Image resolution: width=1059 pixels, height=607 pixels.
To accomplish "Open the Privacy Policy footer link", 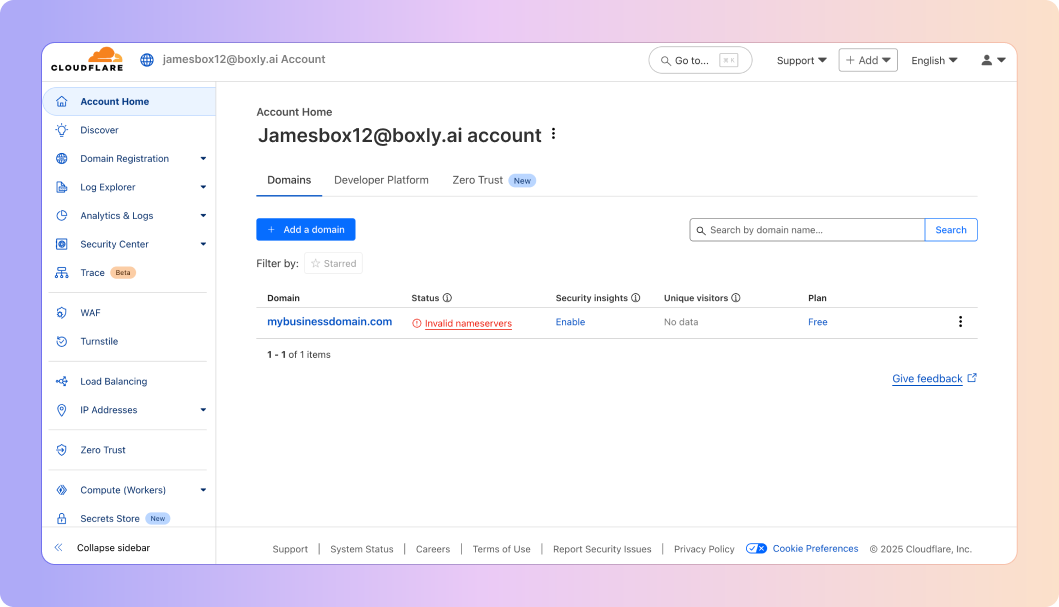I will (x=704, y=549).
